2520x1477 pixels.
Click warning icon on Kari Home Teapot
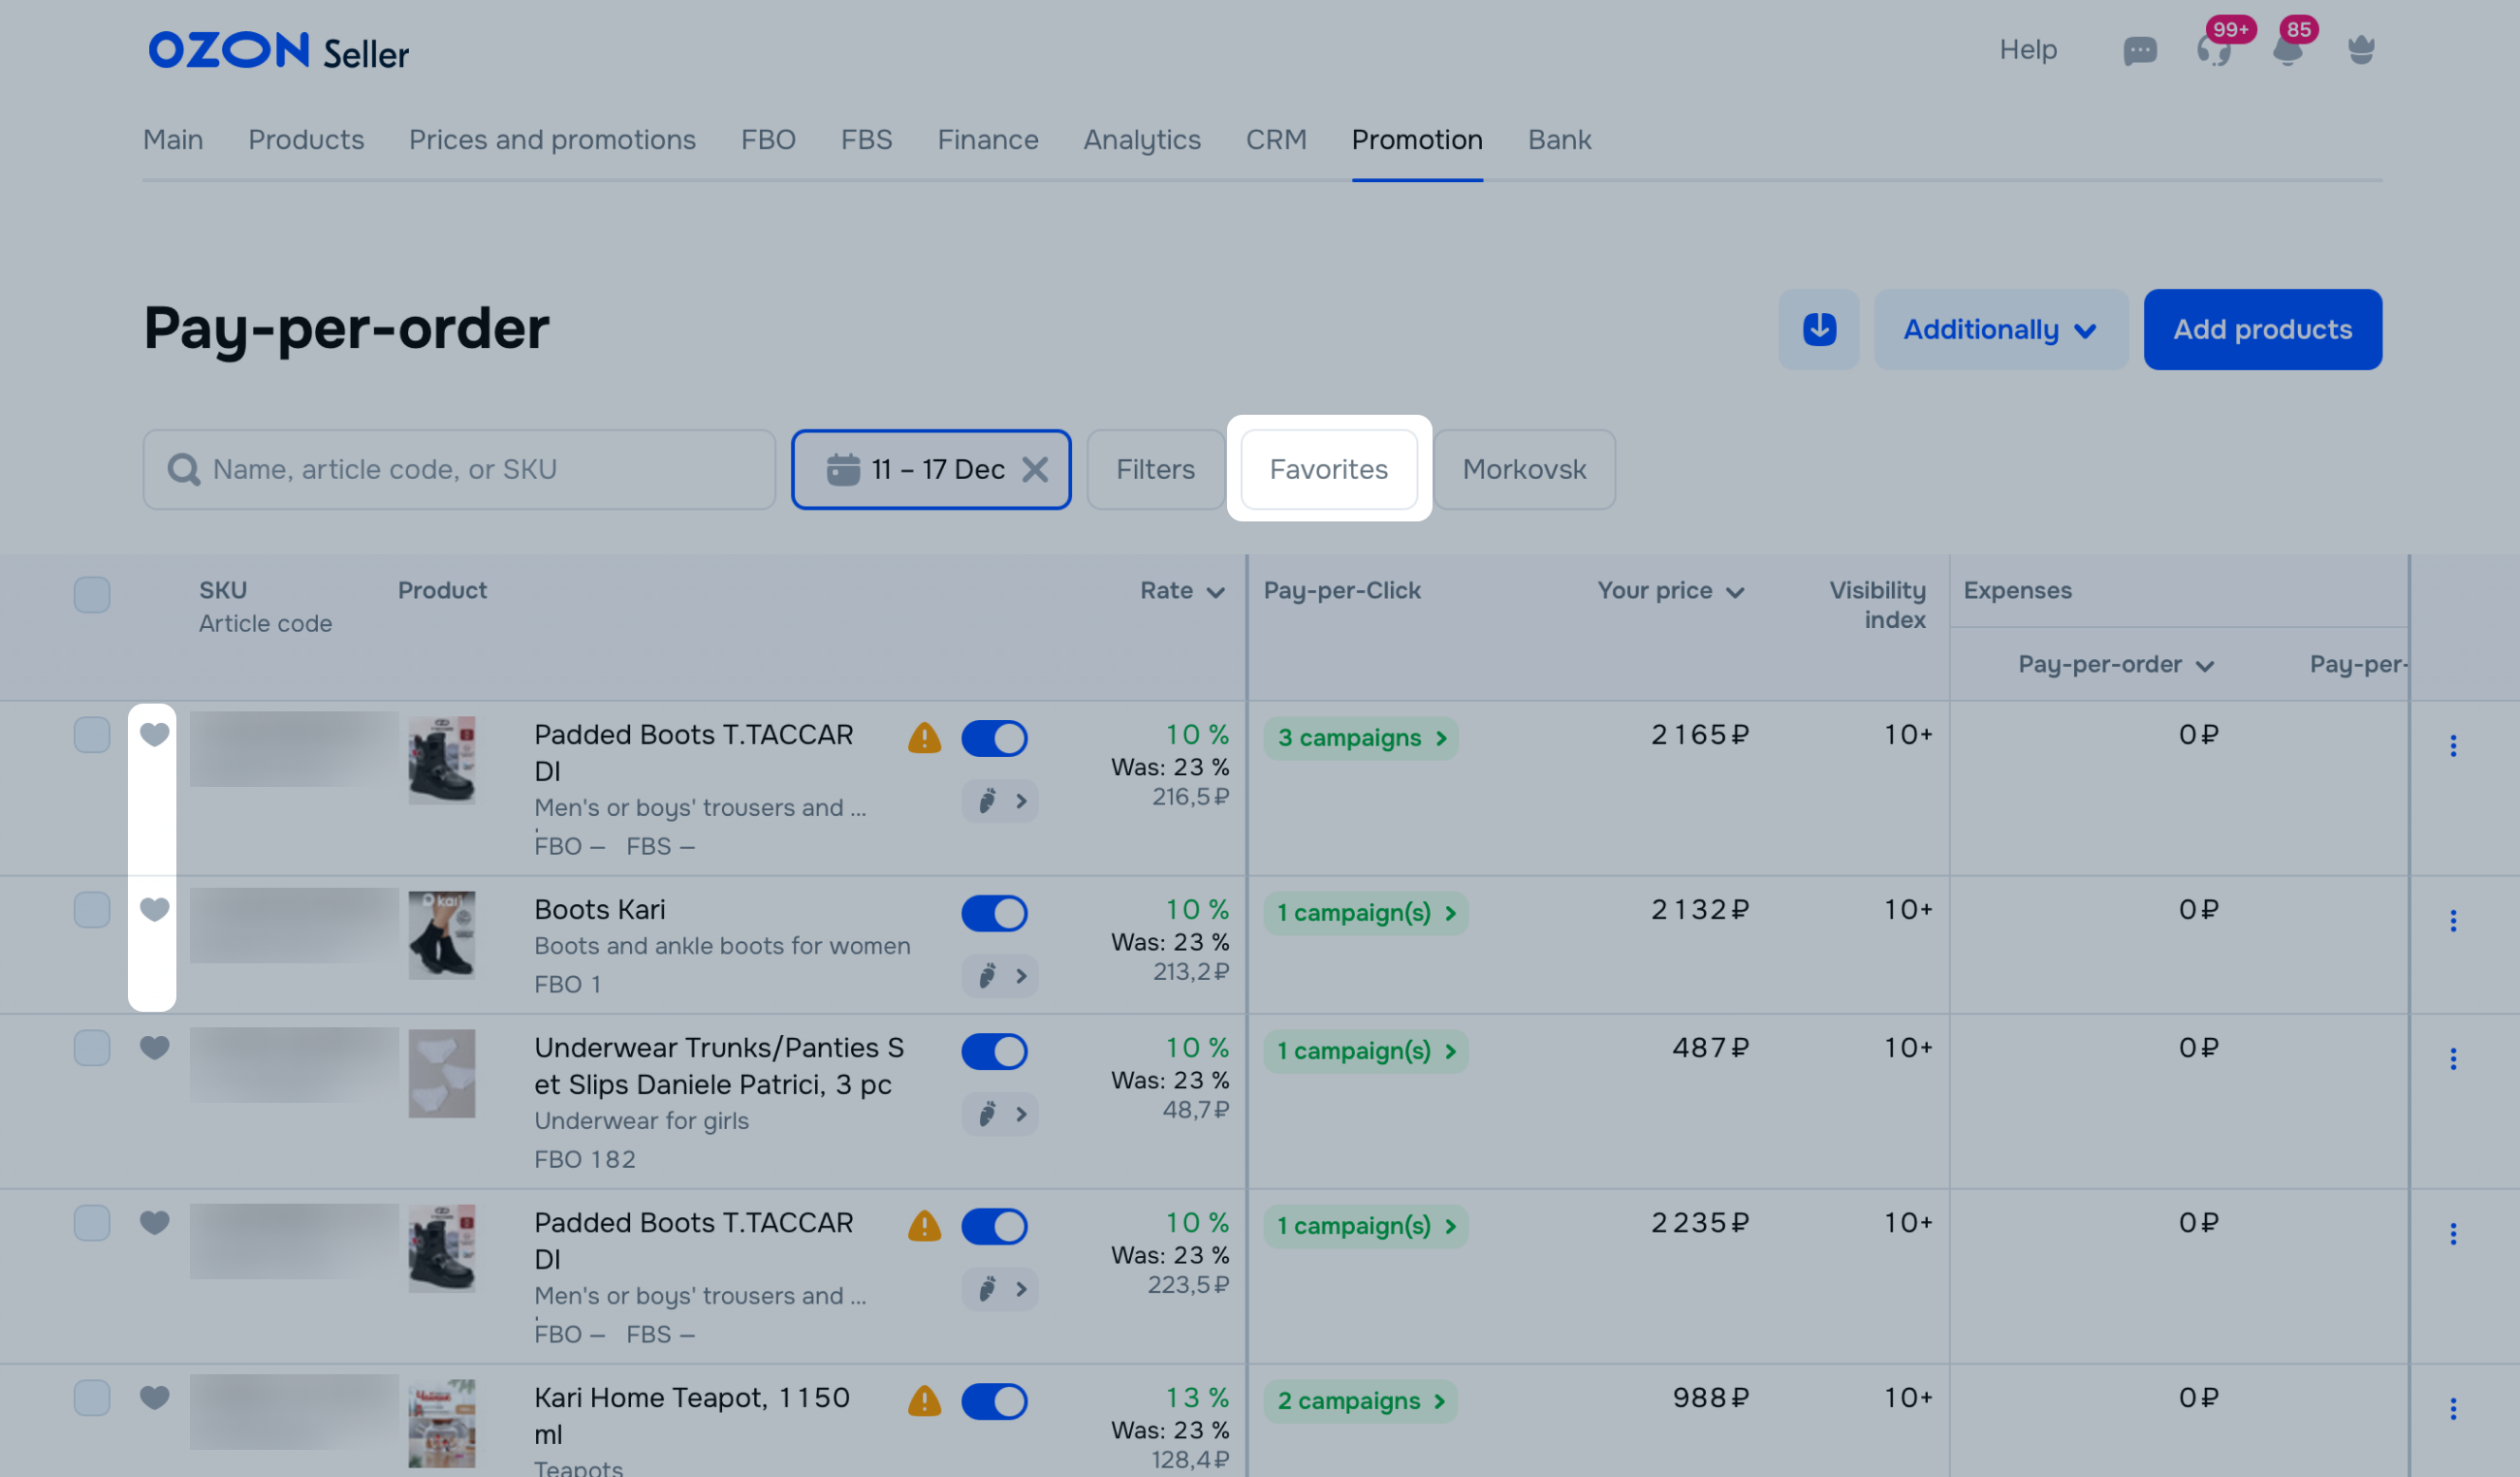(924, 1401)
